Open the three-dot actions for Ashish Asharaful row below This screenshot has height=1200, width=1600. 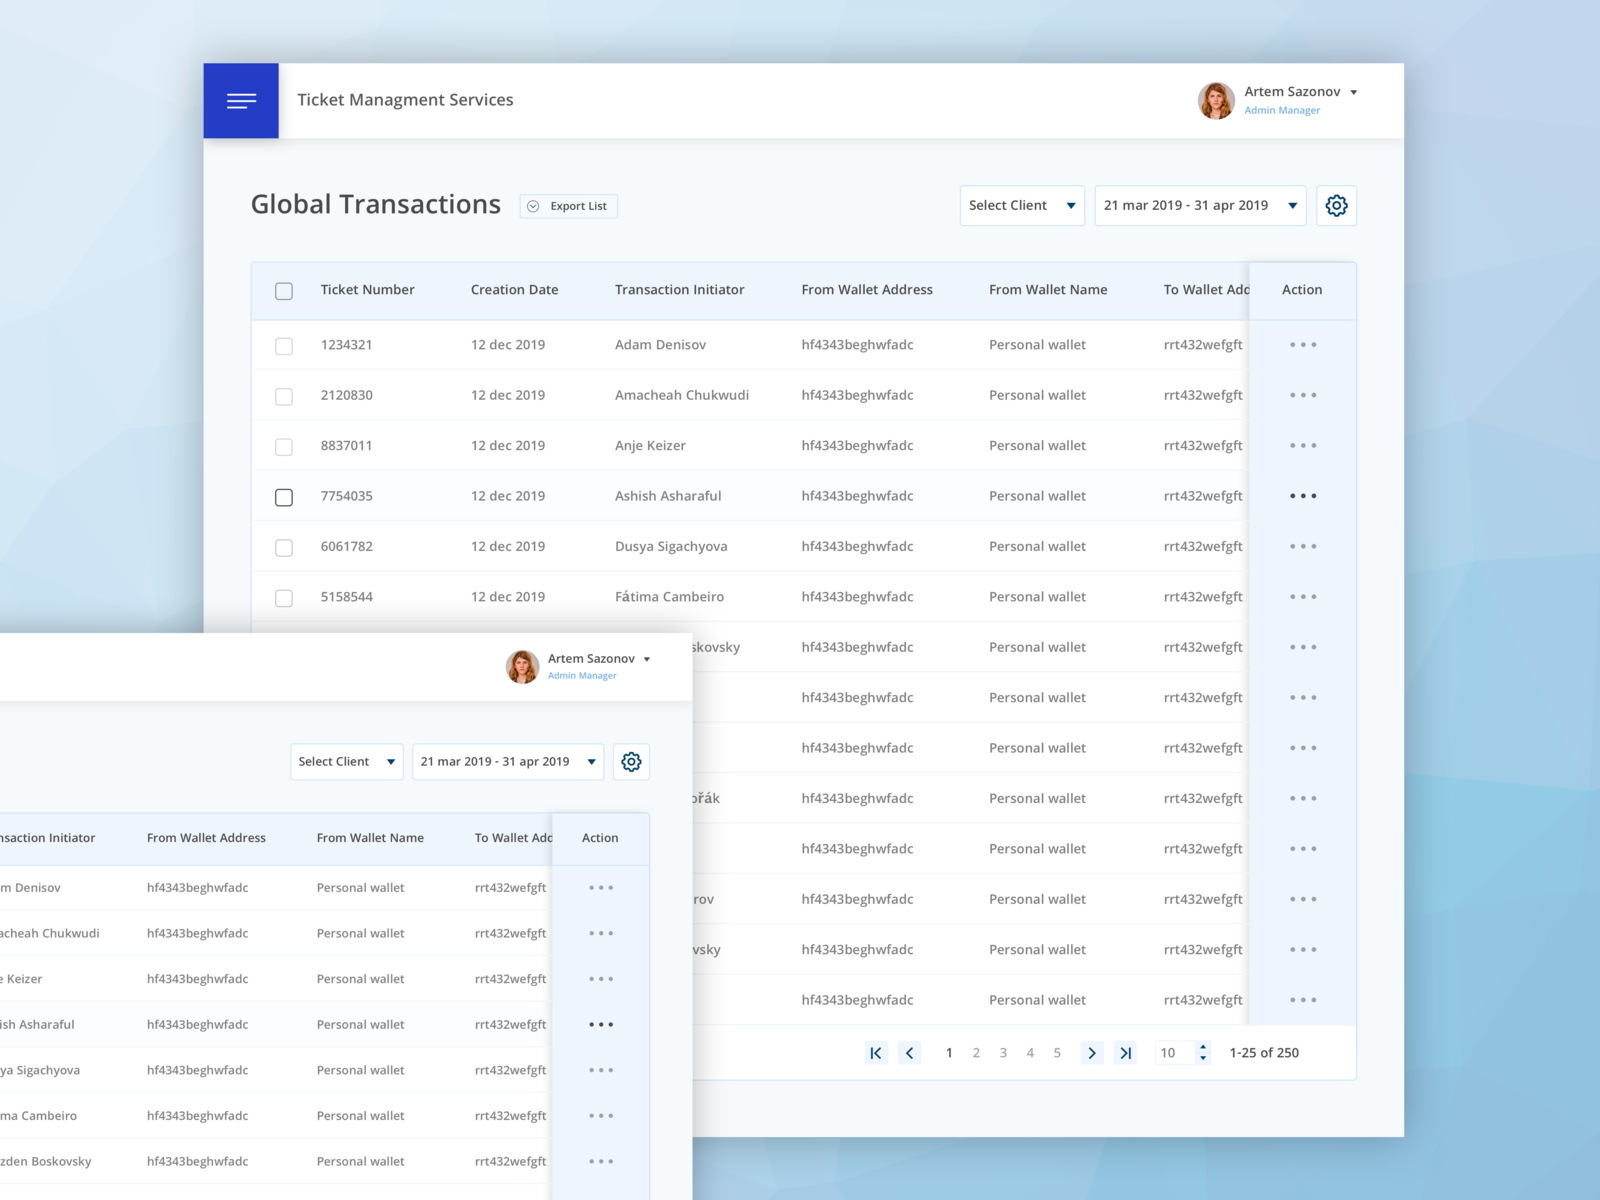tap(601, 1024)
